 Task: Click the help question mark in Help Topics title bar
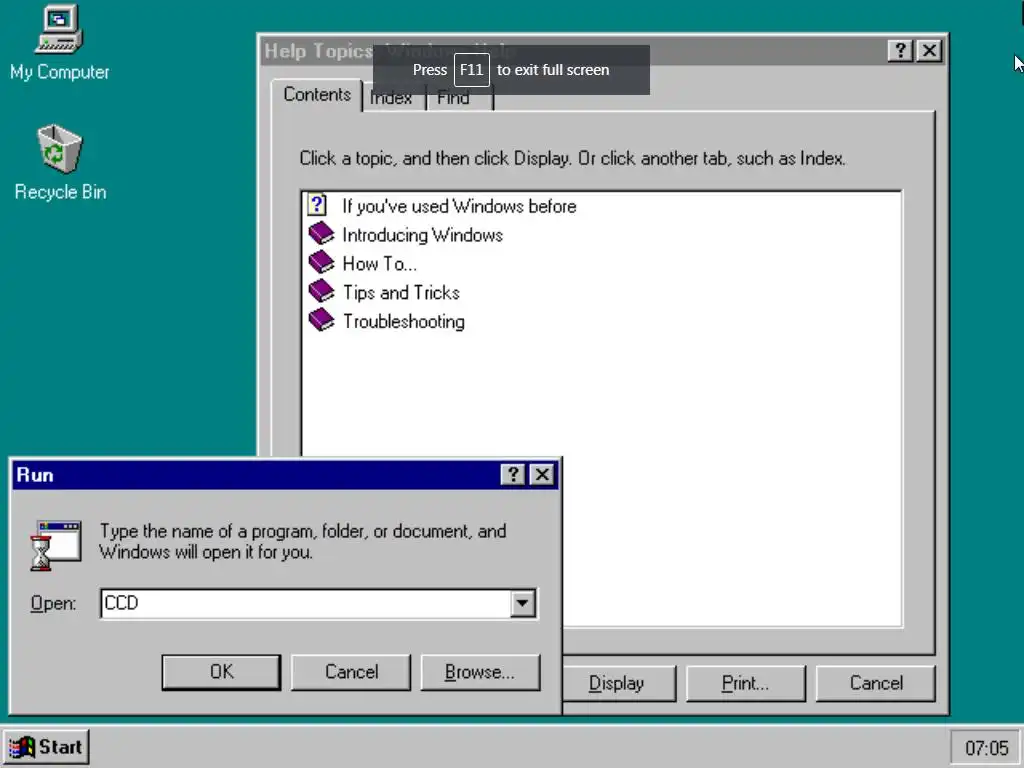(900, 50)
